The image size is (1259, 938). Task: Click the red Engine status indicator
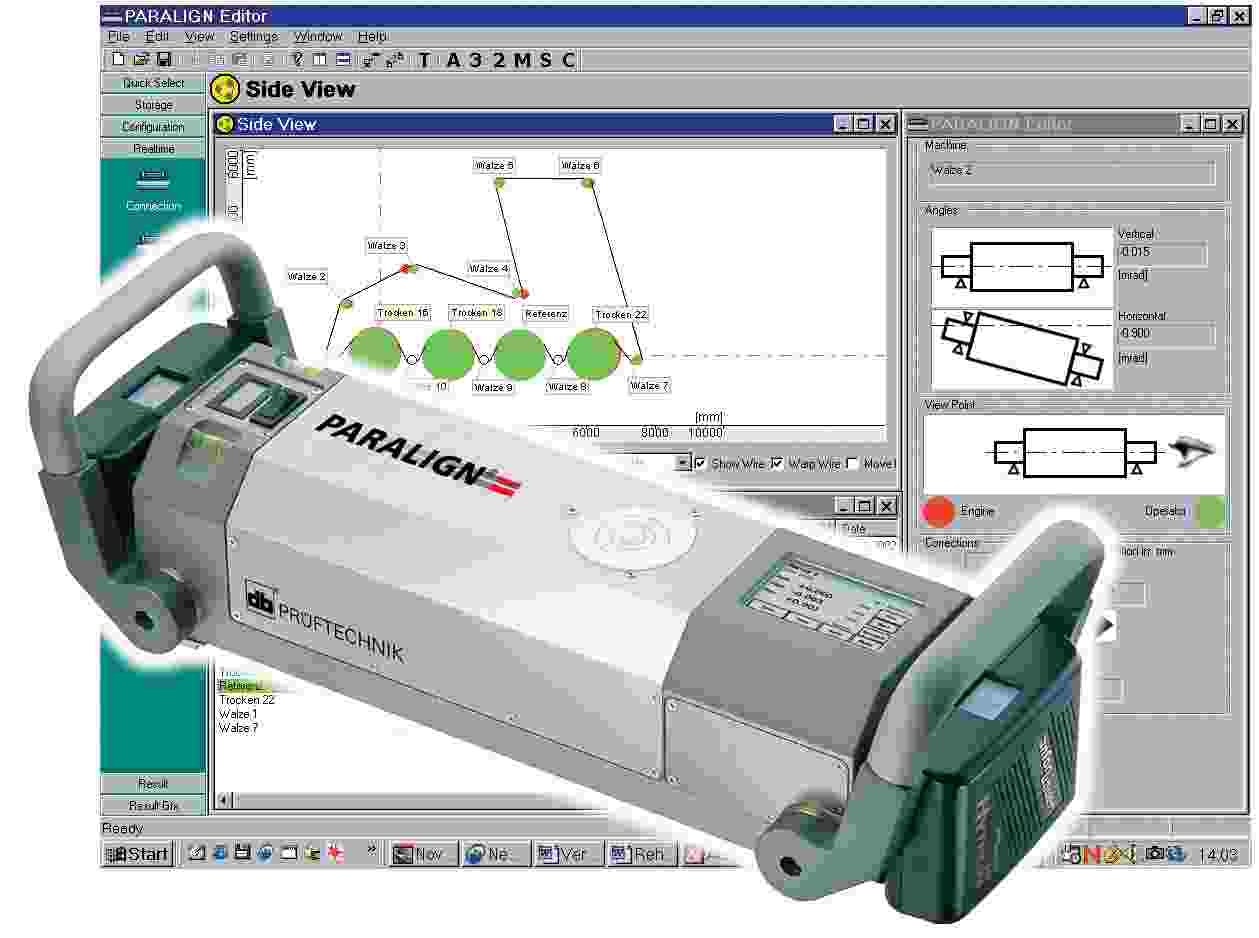coord(937,511)
